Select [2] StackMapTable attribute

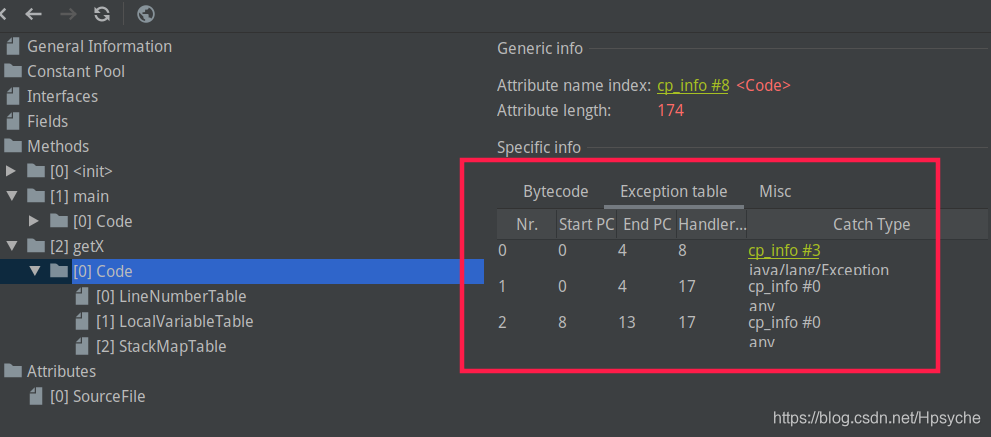161,346
